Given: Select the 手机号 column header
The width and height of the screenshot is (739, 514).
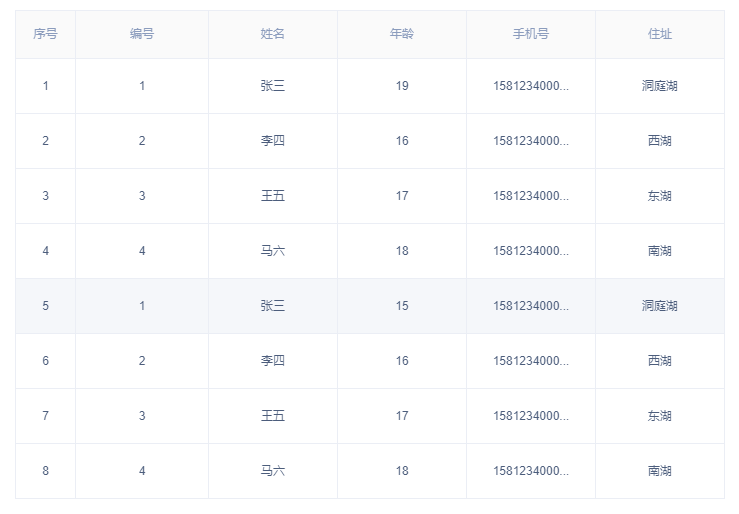Looking at the screenshot, I should pyautogui.click(x=531, y=34).
